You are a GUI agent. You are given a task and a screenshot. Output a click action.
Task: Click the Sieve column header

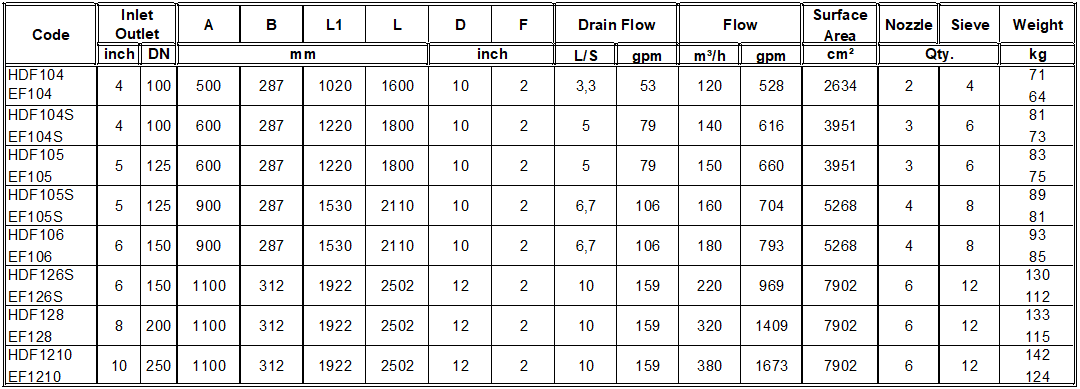click(x=969, y=25)
